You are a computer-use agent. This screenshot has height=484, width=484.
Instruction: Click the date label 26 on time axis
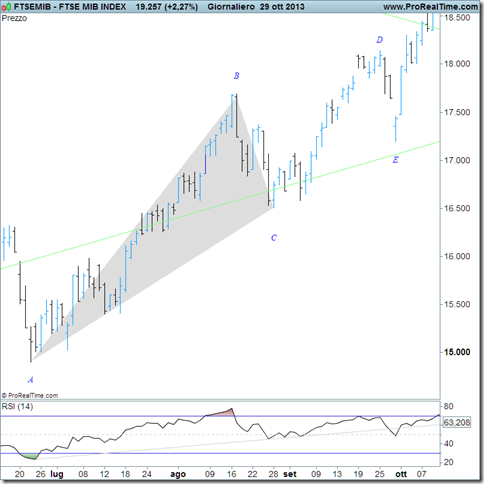pyautogui.click(x=40, y=474)
